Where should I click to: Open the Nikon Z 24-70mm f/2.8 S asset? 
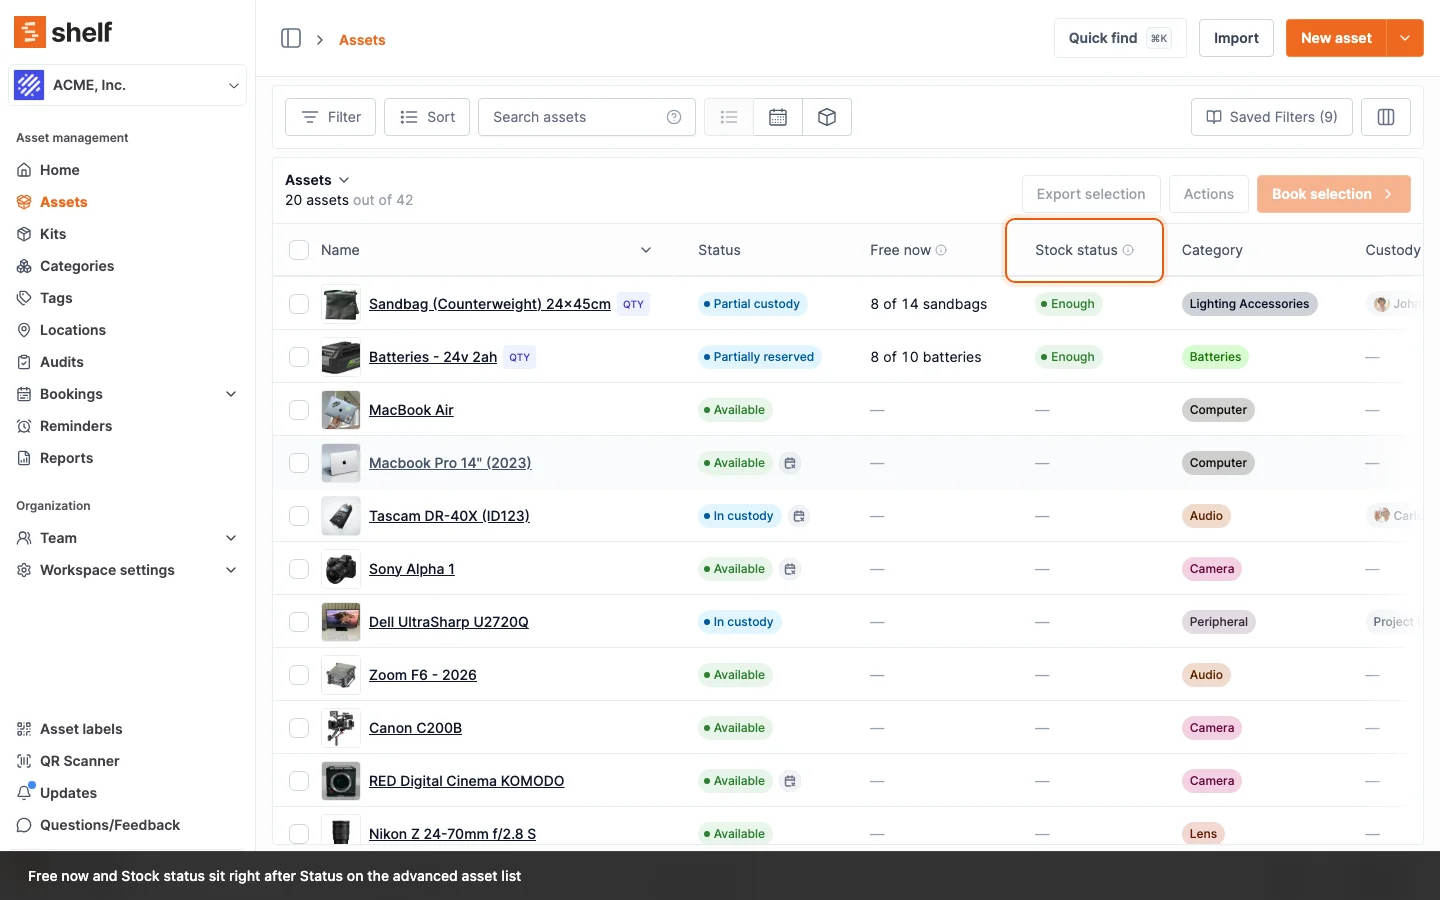click(452, 834)
